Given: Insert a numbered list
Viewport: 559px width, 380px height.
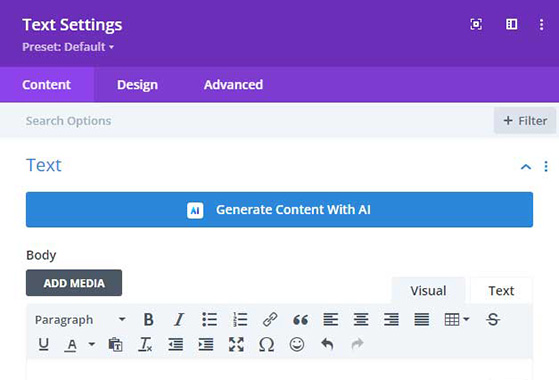Looking at the screenshot, I should (x=240, y=319).
